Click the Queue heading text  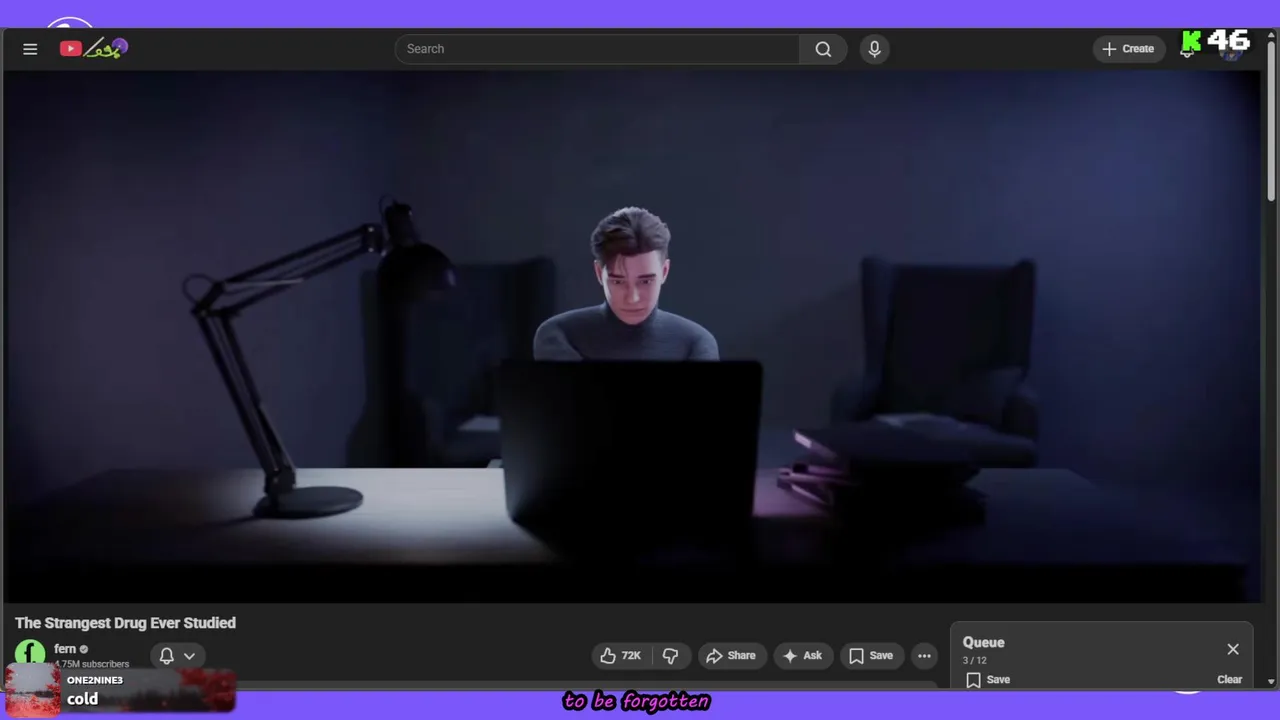(983, 643)
